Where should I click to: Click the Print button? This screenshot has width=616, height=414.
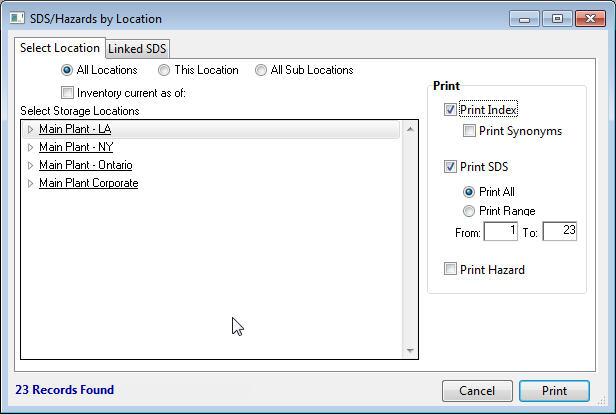click(554, 391)
